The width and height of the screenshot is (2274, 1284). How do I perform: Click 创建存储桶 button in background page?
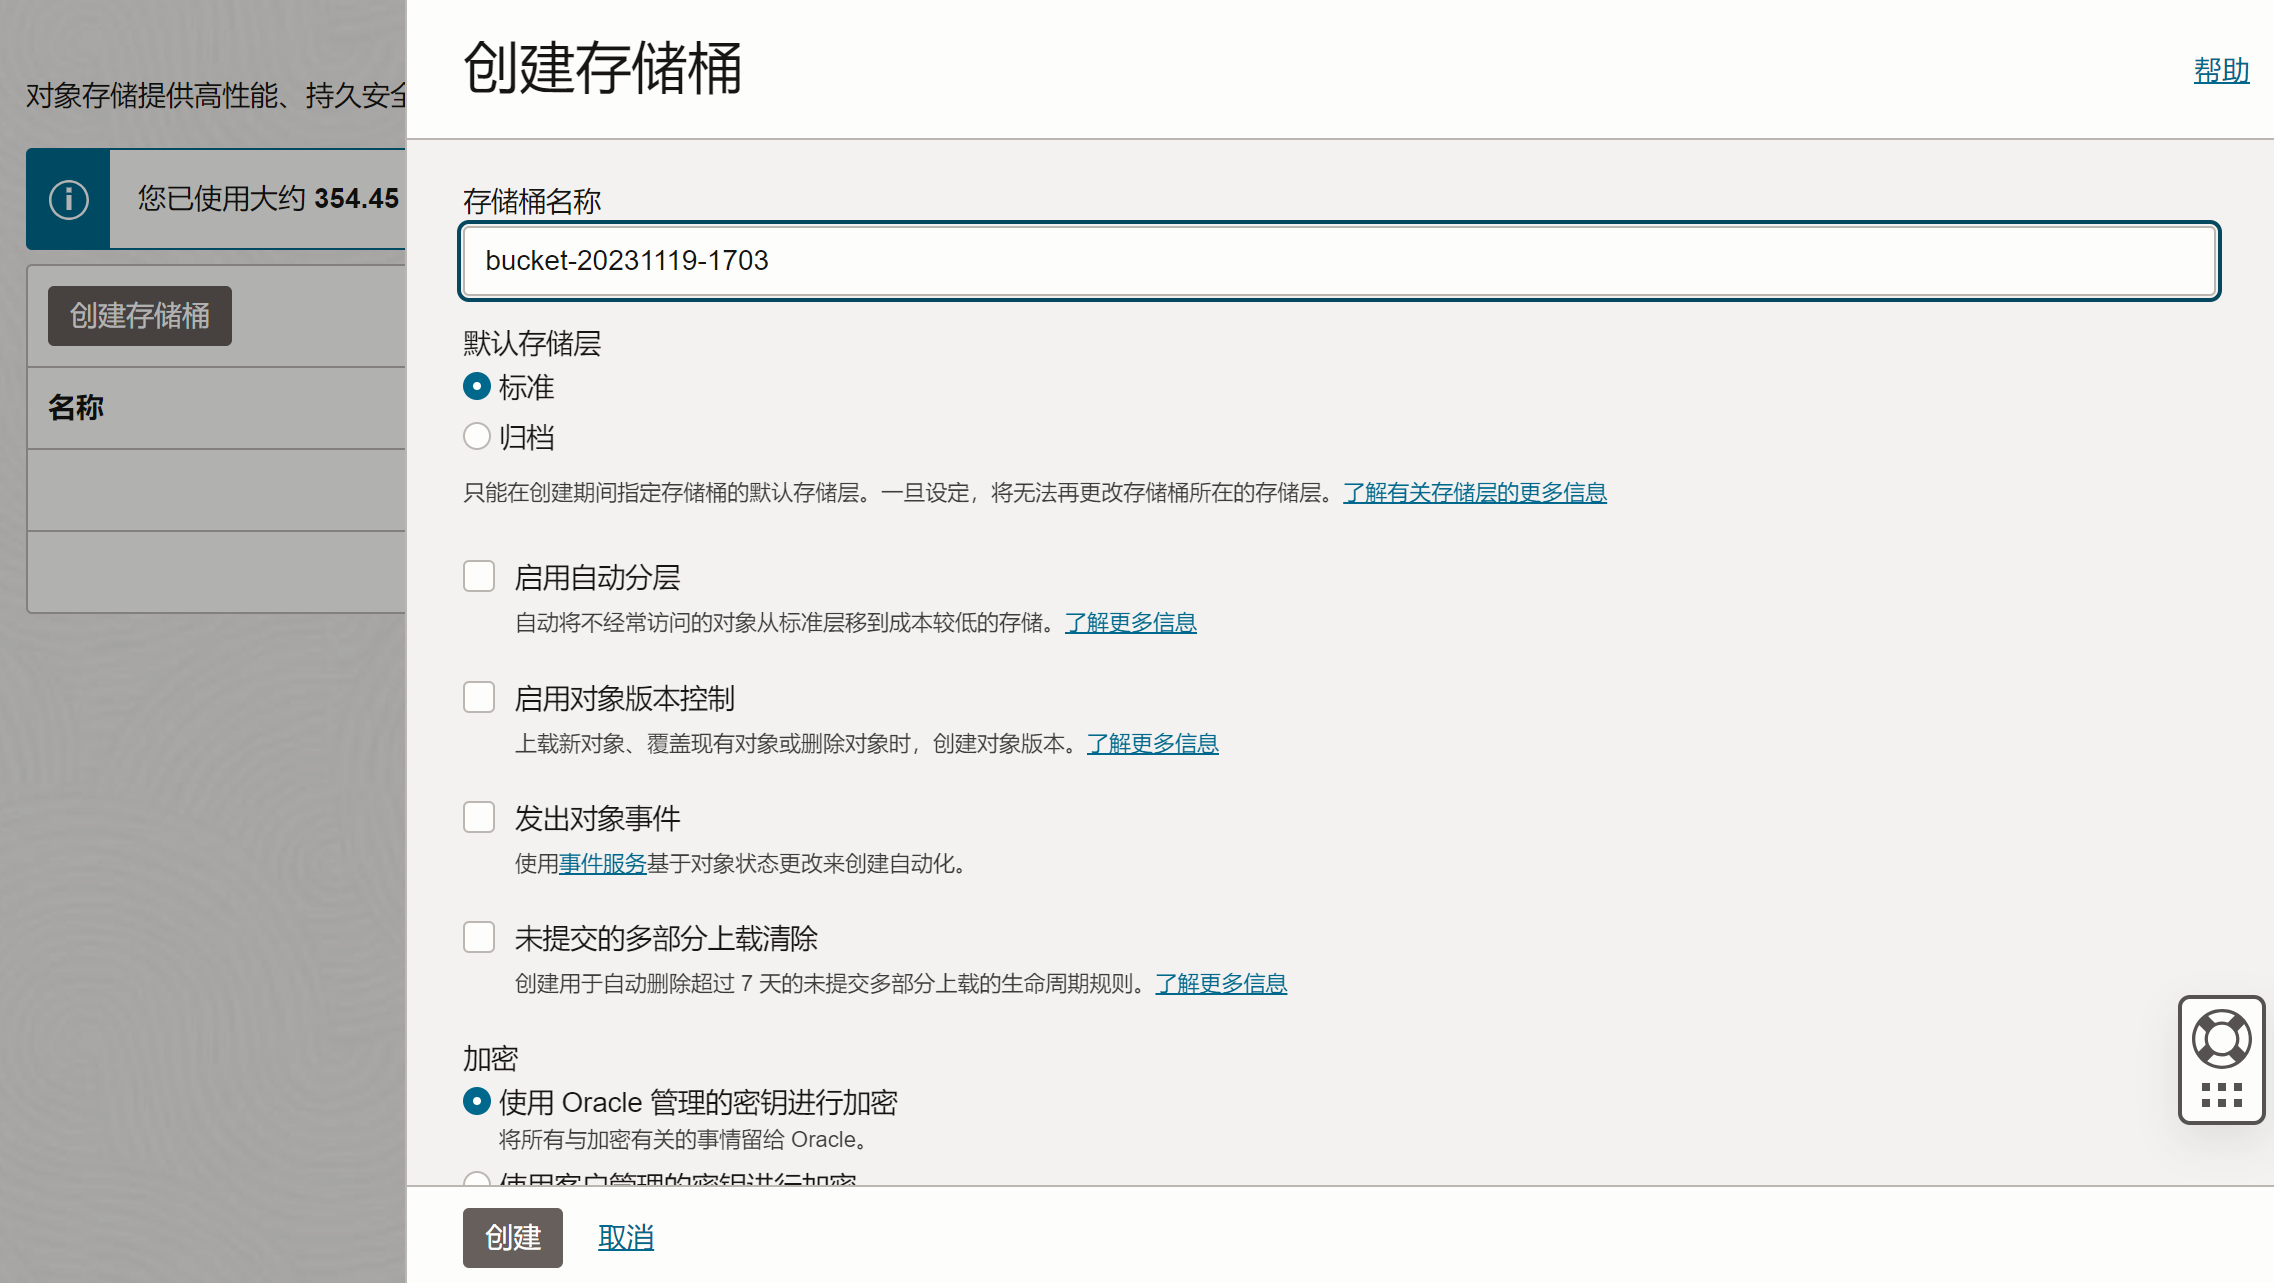point(140,316)
